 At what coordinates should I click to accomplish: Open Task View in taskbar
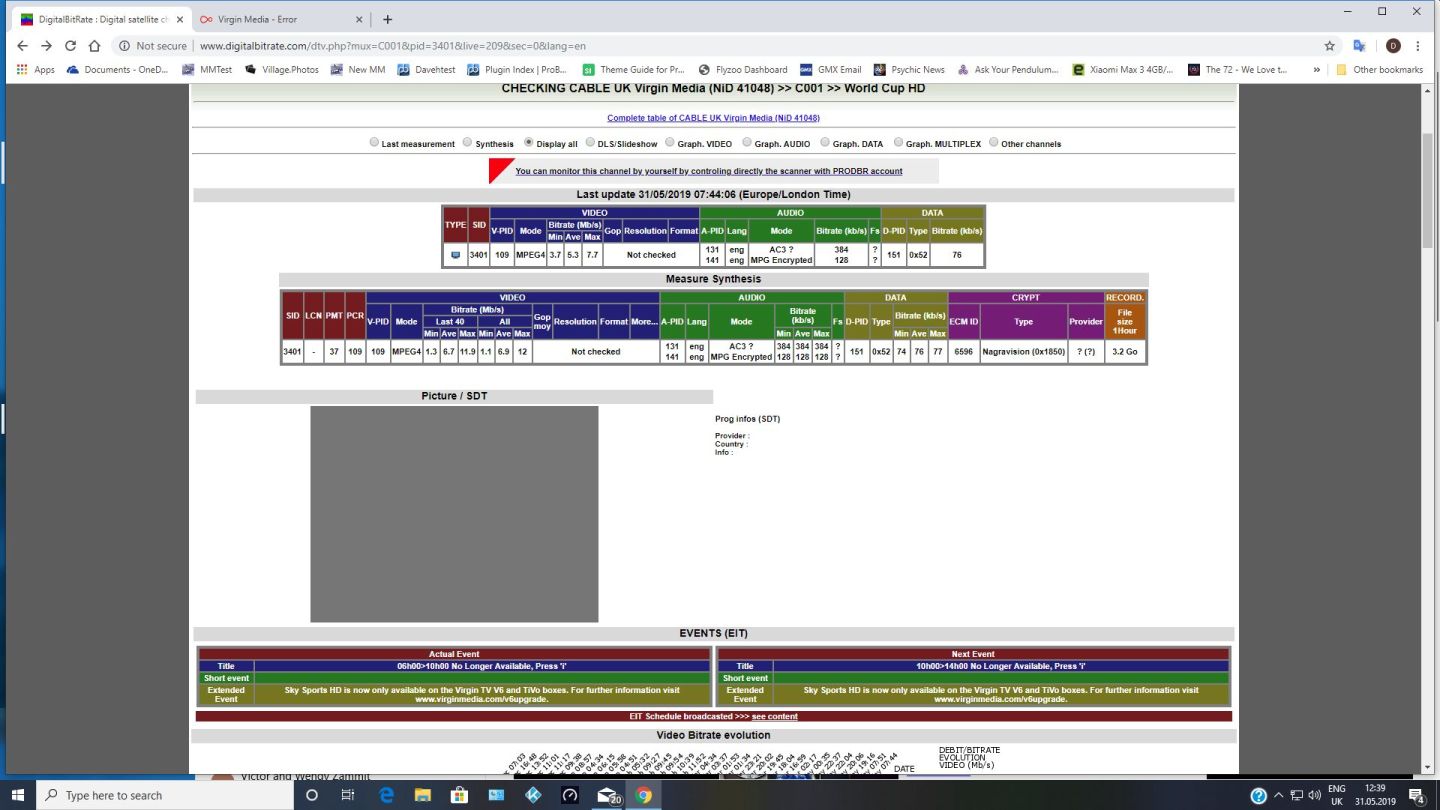coord(348,795)
